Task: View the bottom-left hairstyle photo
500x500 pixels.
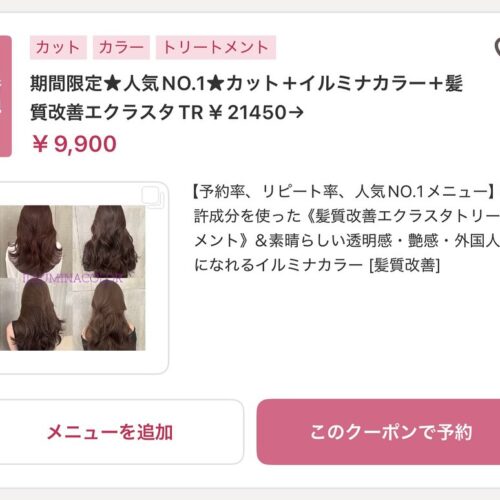Action: [x=36, y=314]
